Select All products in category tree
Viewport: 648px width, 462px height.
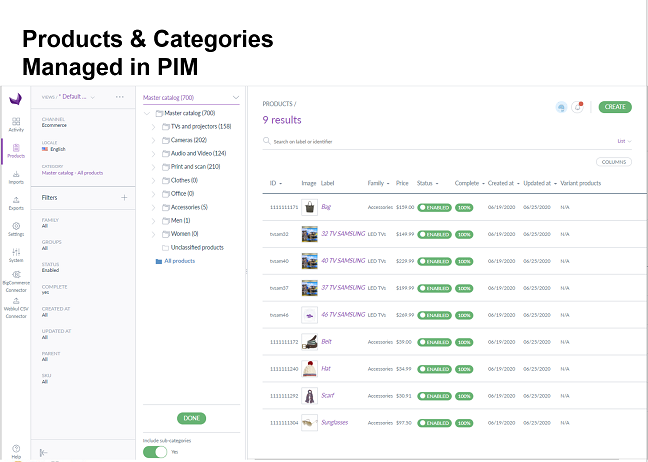[179, 260]
